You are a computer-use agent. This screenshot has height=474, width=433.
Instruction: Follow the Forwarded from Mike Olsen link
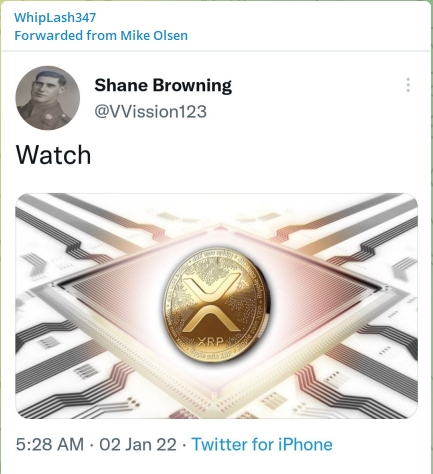coord(101,35)
